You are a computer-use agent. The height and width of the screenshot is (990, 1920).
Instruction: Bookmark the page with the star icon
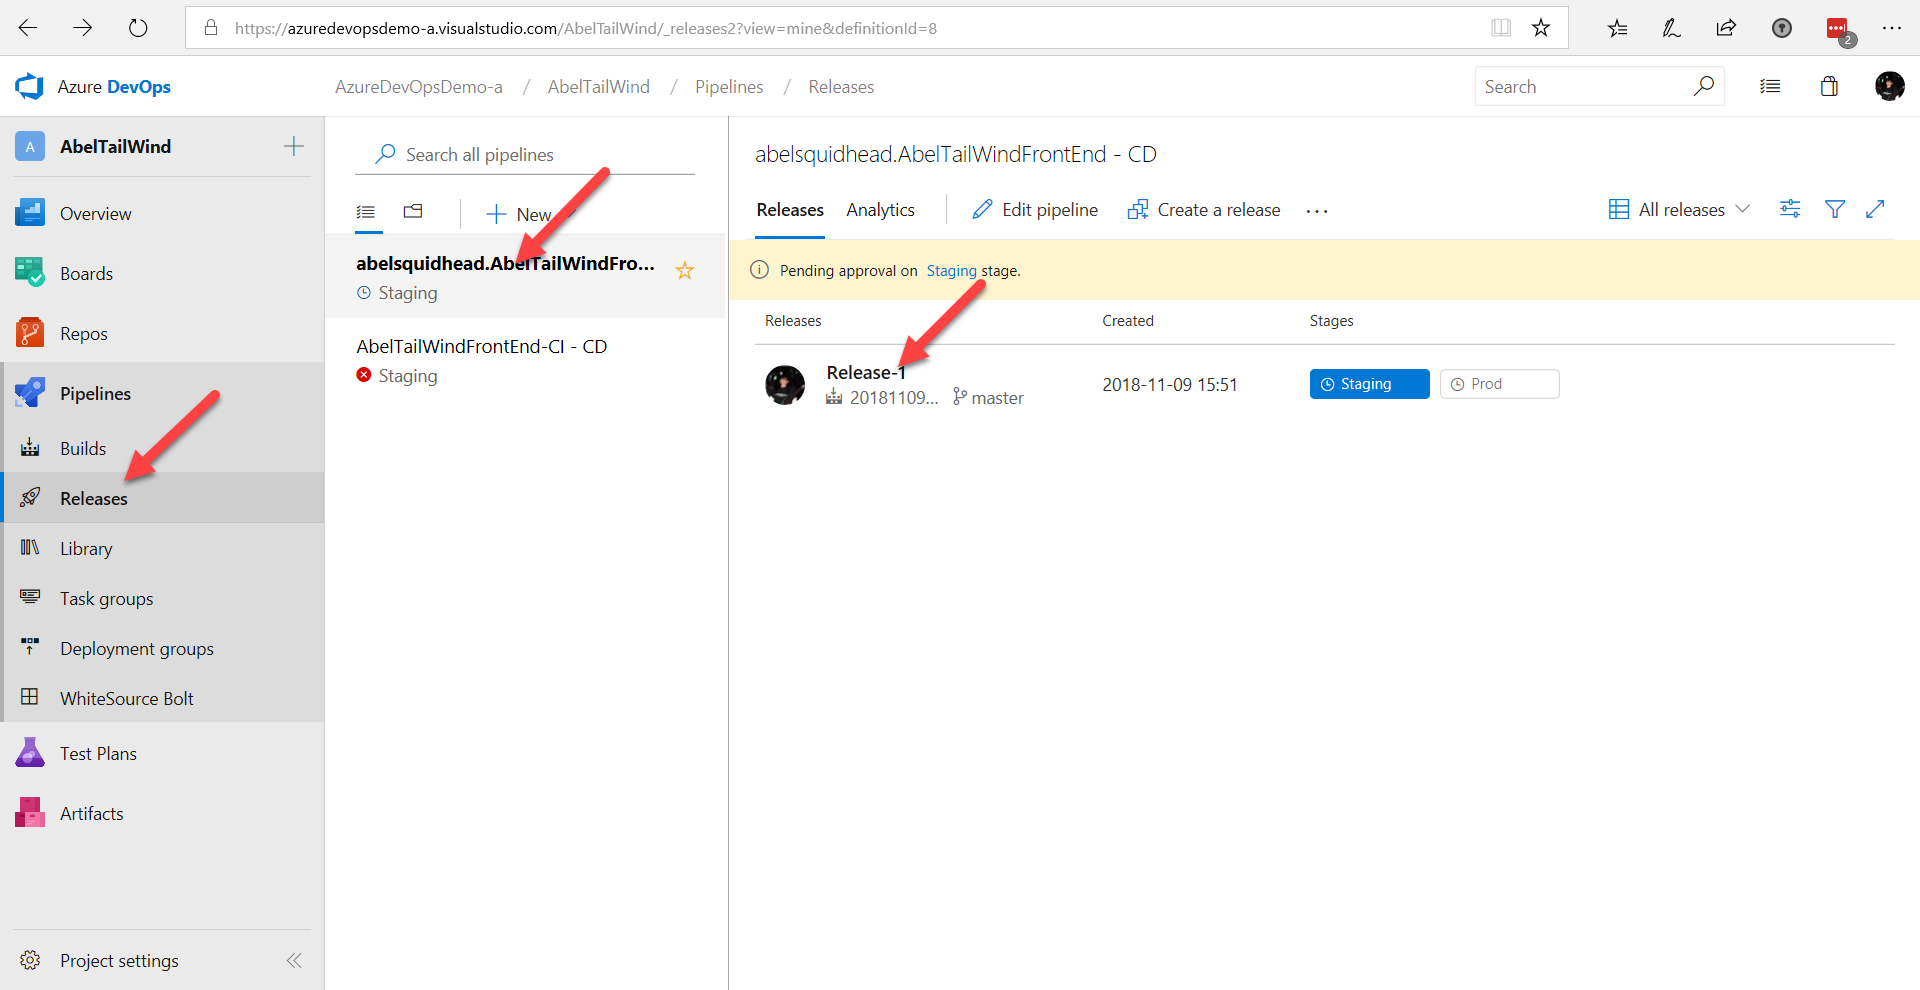(1541, 28)
